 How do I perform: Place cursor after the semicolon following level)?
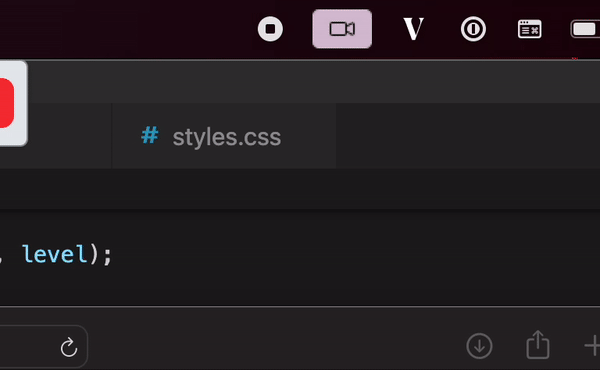click(113, 254)
